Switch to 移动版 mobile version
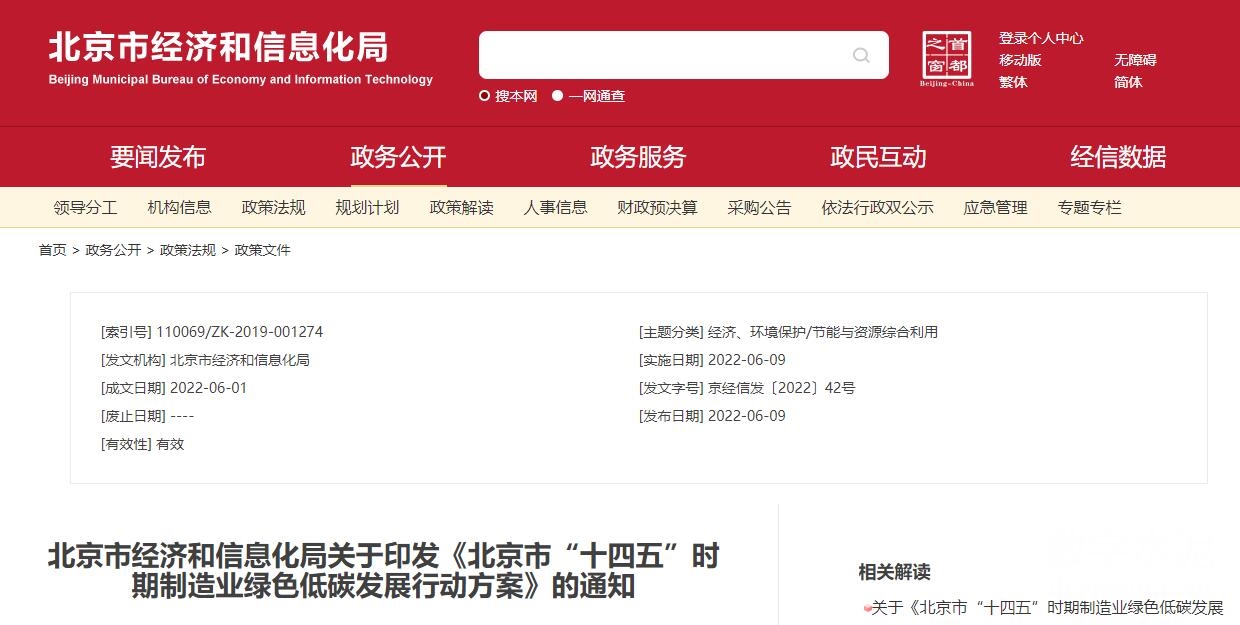This screenshot has width=1240, height=625. (1020, 60)
